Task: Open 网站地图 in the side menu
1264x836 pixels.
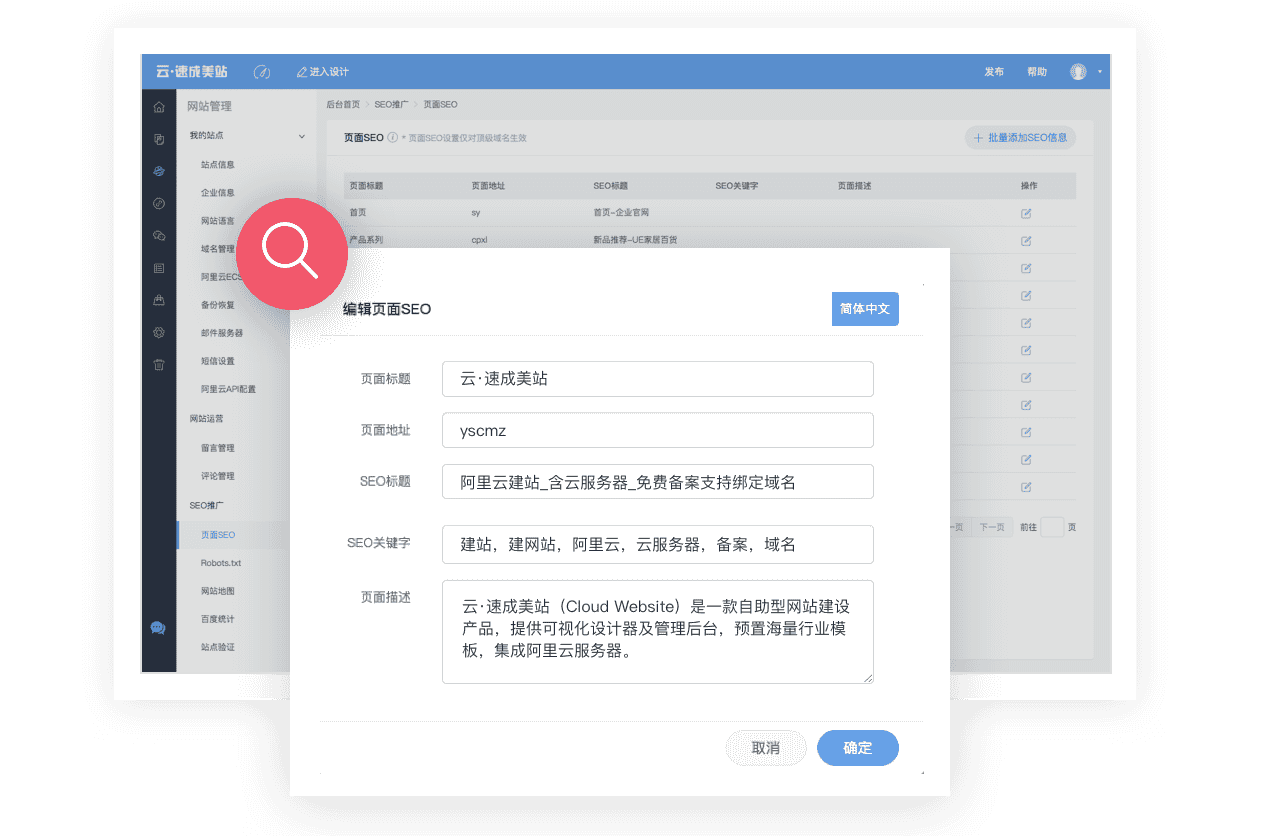Action: point(218,591)
